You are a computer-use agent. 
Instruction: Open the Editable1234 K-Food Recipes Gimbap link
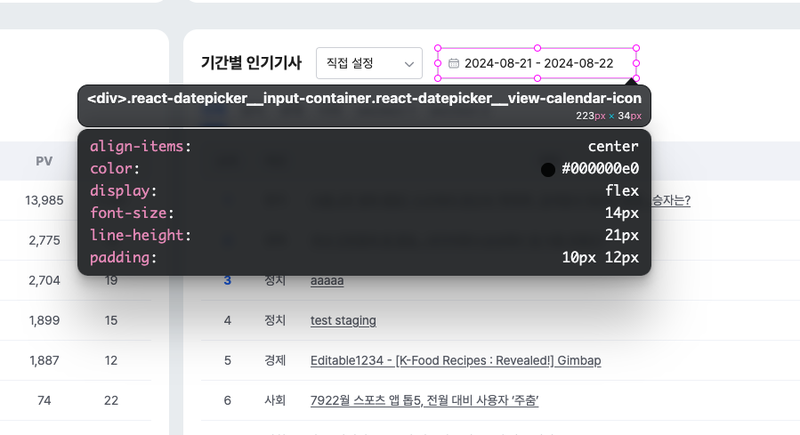pos(456,361)
